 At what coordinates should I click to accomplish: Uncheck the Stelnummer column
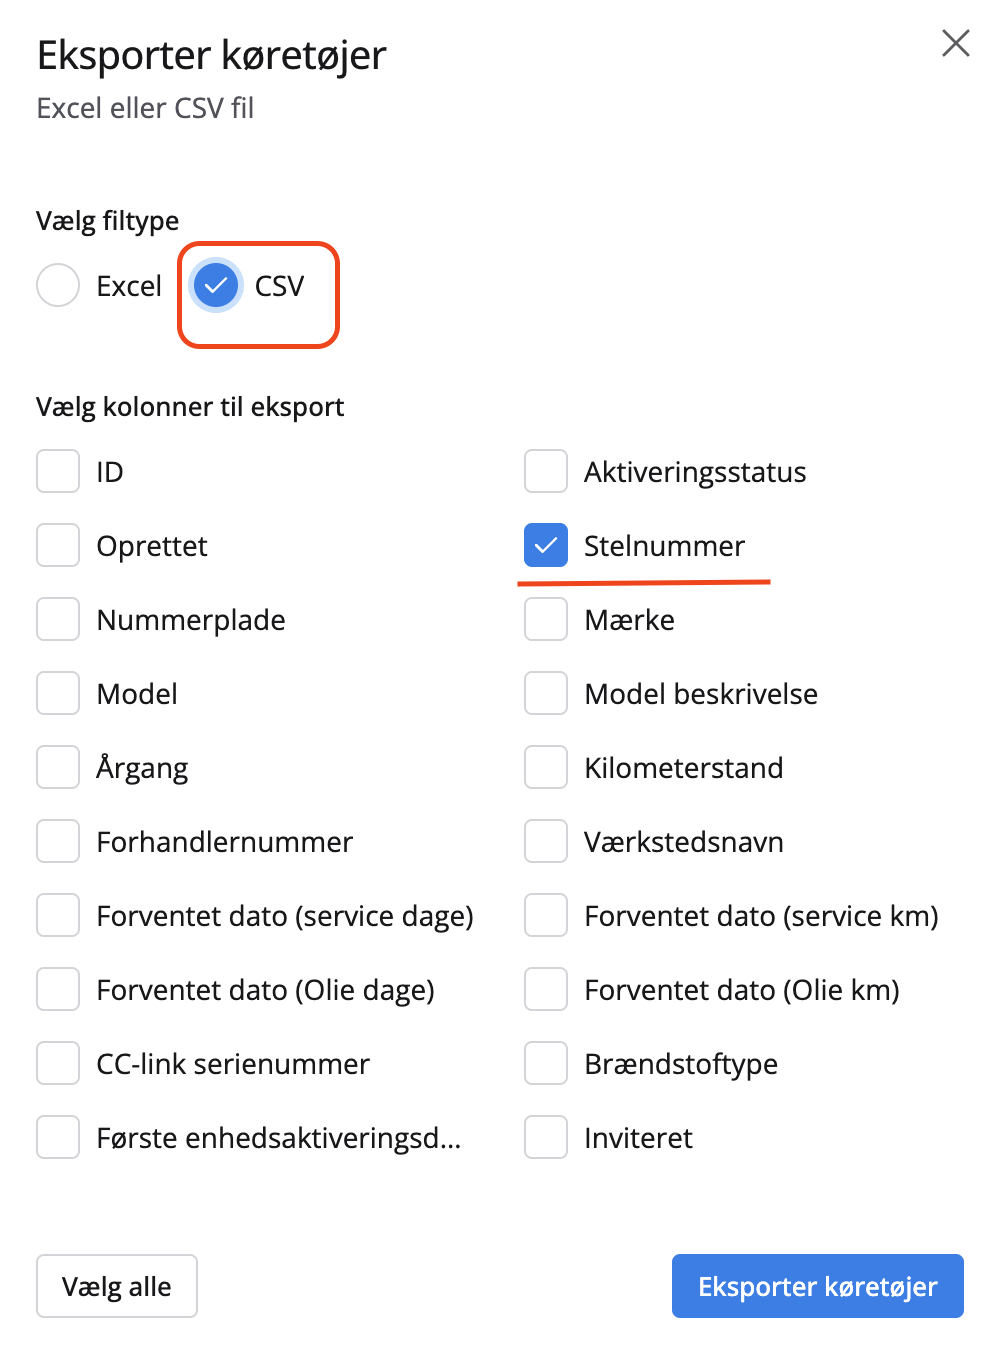tap(545, 545)
